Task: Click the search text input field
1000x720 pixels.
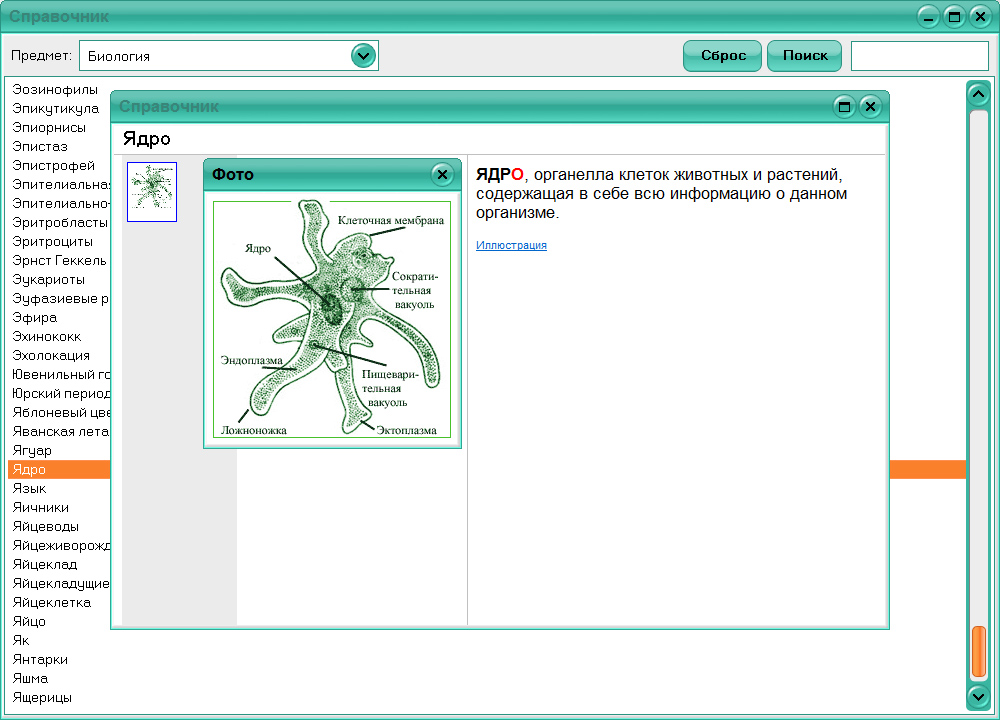Action: pyautogui.click(x=919, y=56)
